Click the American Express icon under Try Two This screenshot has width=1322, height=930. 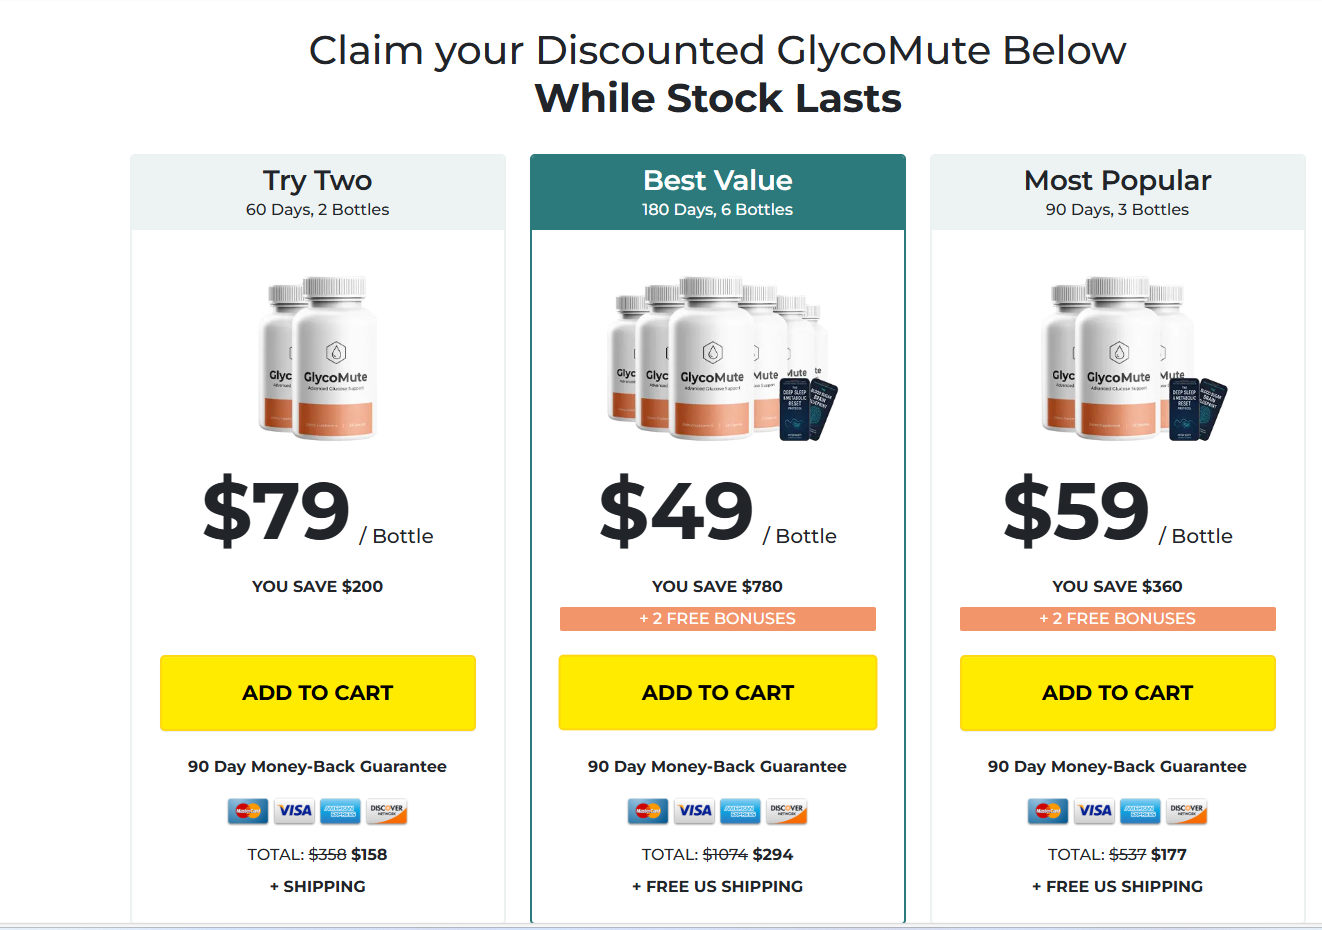click(340, 811)
